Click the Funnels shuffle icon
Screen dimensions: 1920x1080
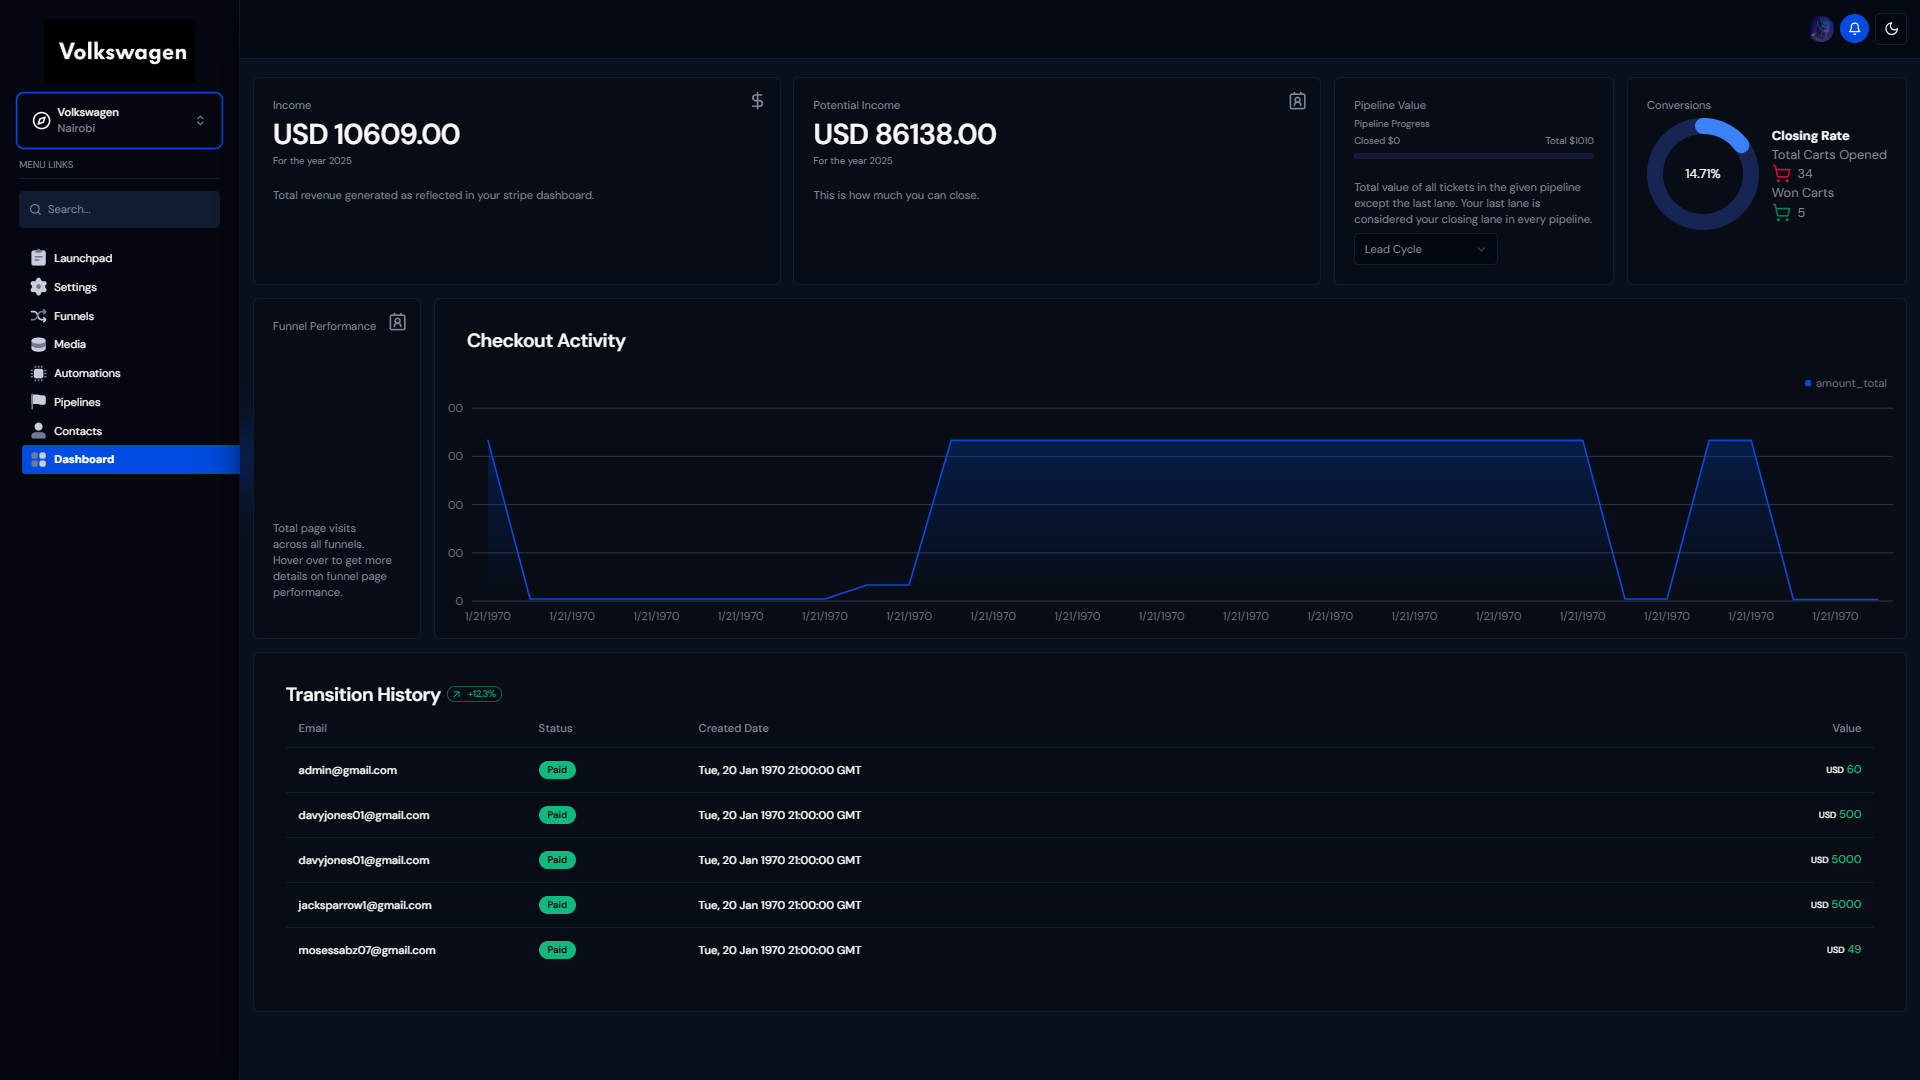click(38, 316)
